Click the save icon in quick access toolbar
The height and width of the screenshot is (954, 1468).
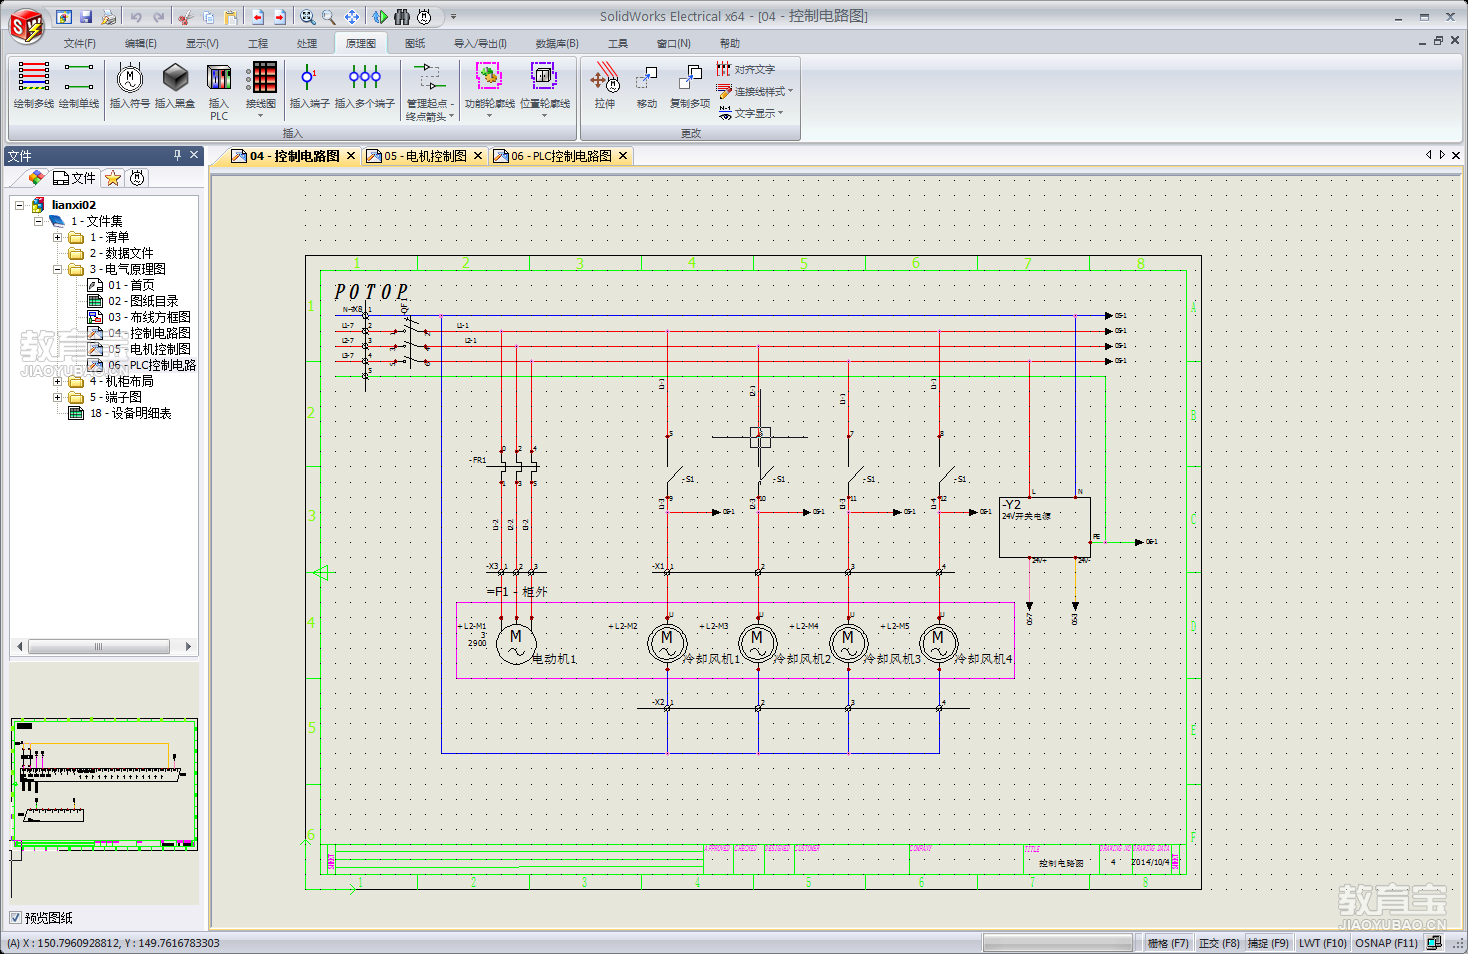coord(86,17)
